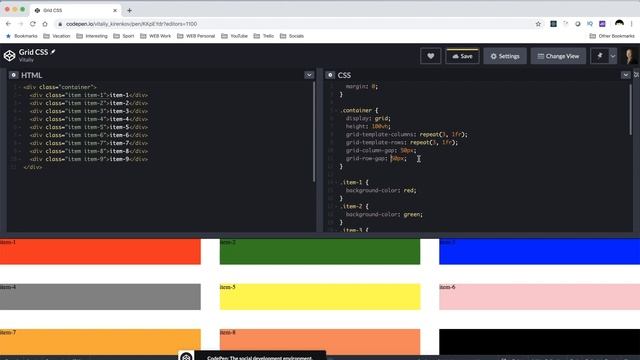Open the round browser extension icon

(x=578, y=24)
